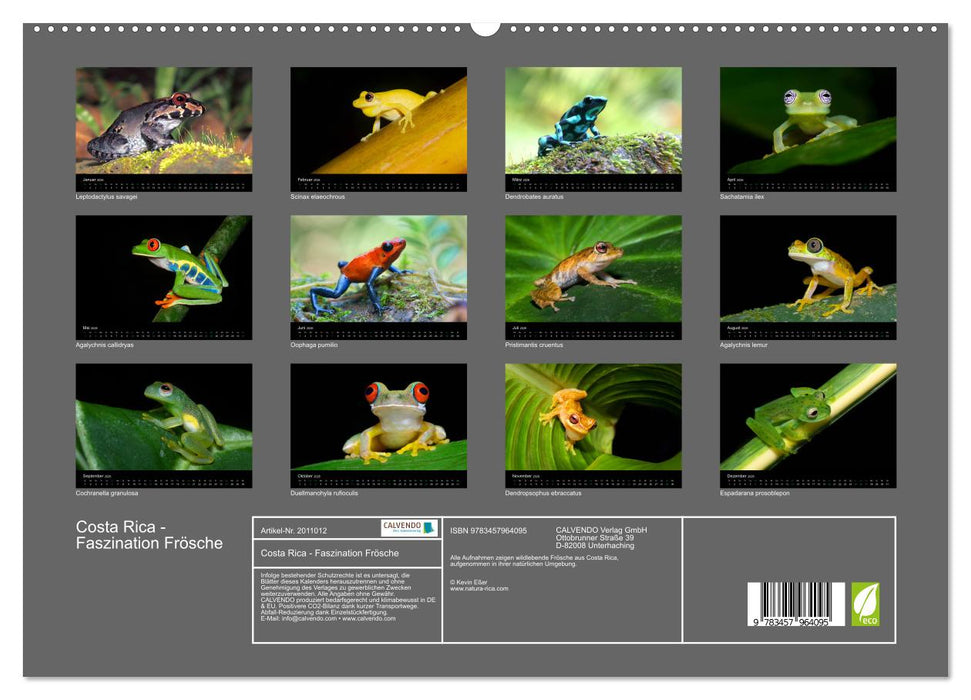971x700 pixels.
Task: Select the yellow Scinax elaeochrous frog image
Action: point(378,122)
